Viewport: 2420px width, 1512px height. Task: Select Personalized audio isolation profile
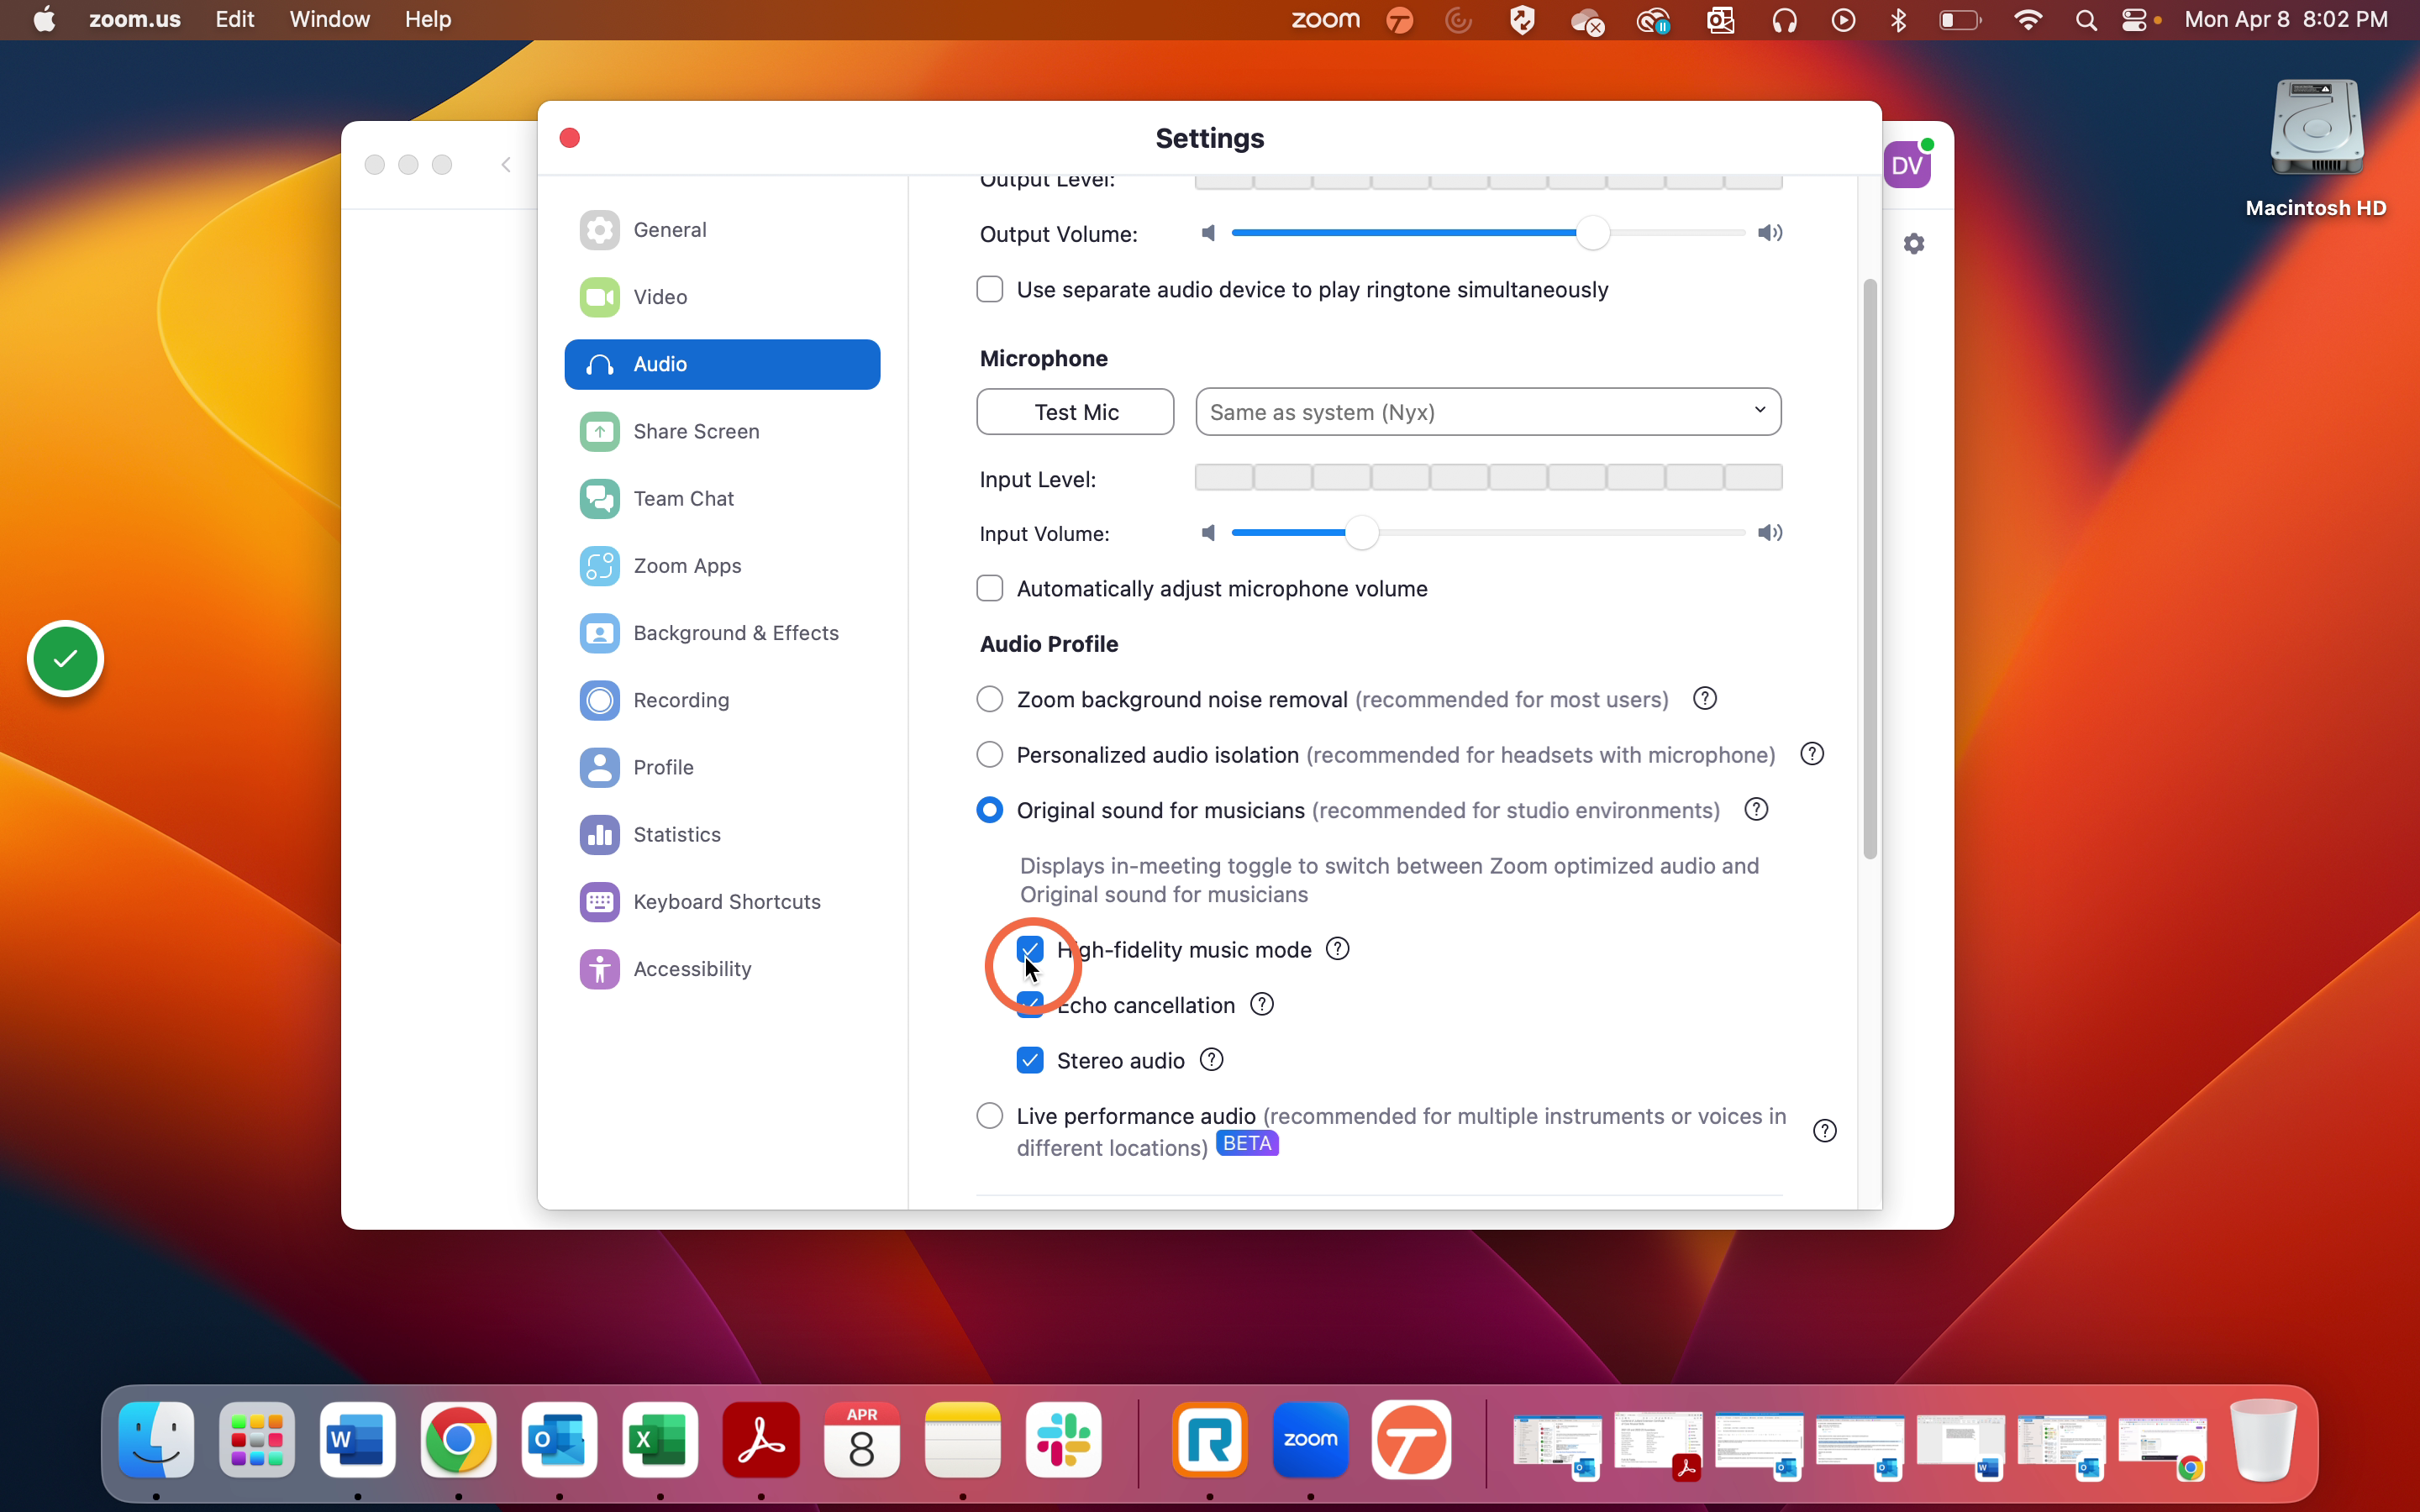coord(989,754)
